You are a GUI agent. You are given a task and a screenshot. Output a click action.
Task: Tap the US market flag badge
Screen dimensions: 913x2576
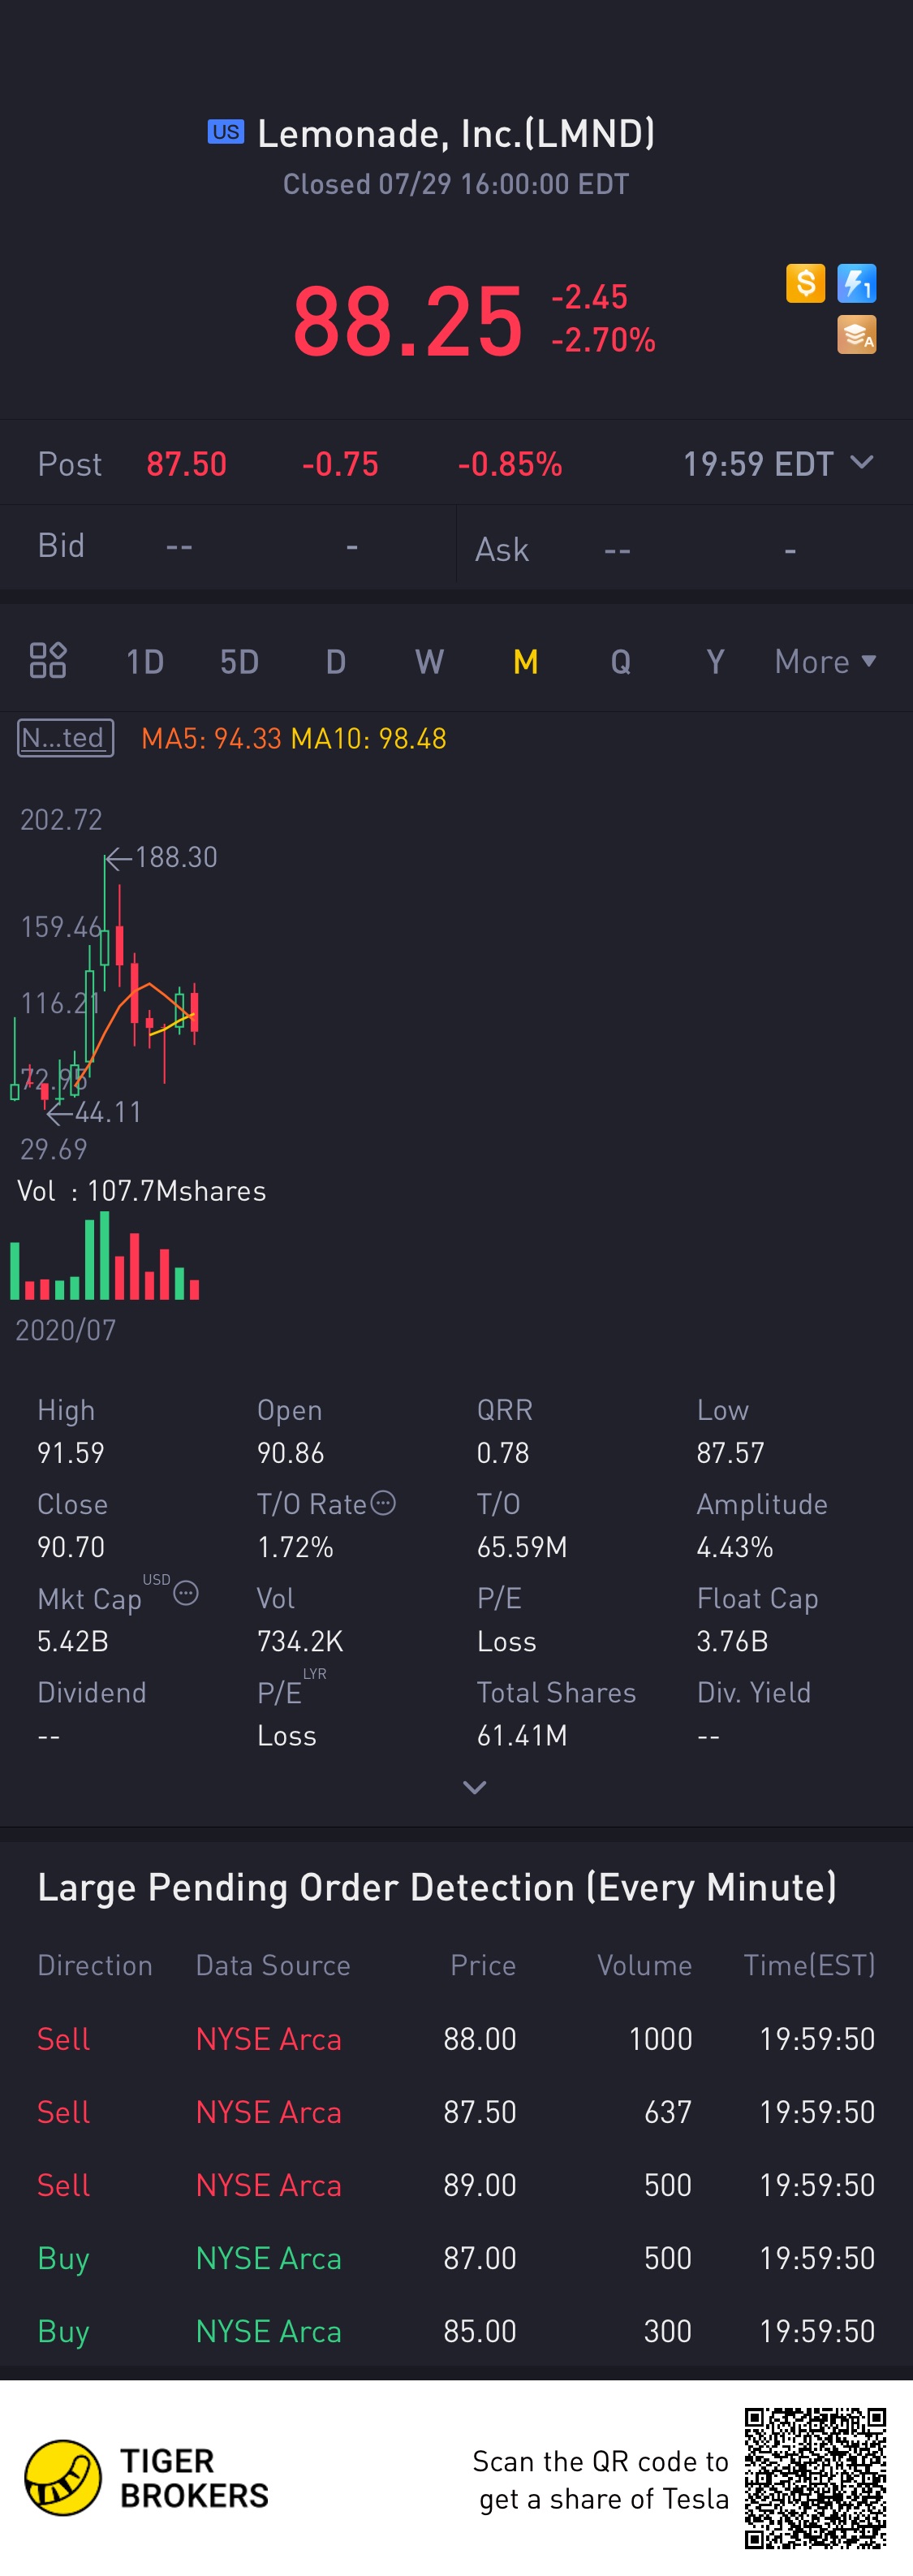click(226, 132)
